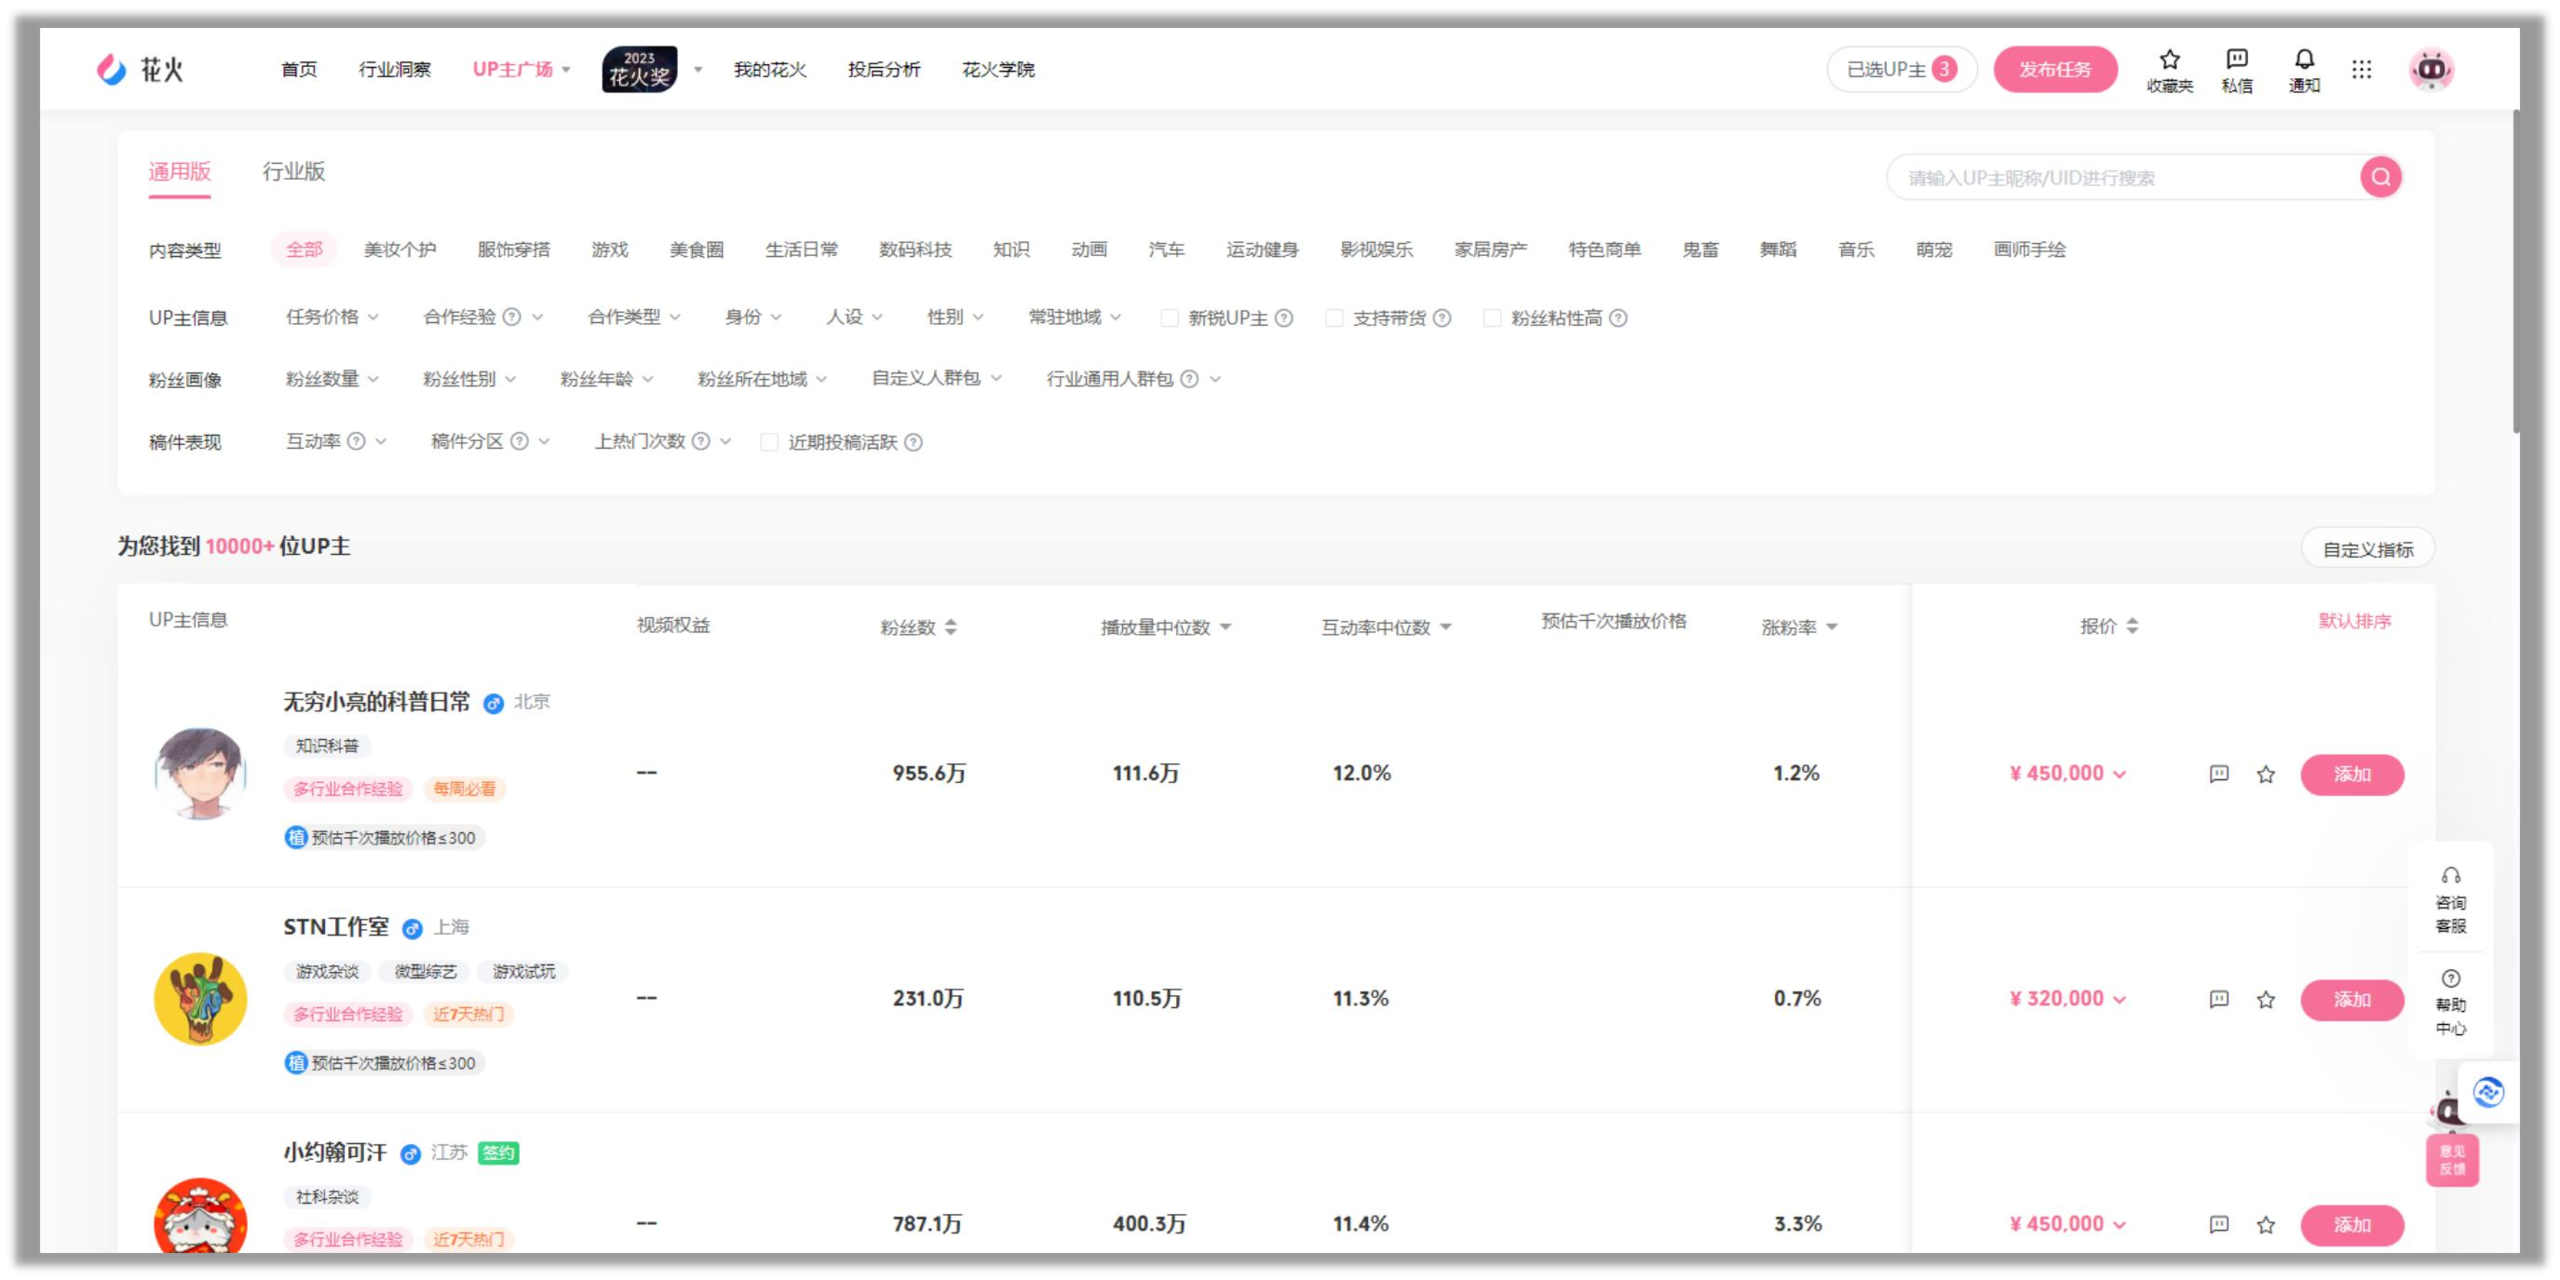Sort by 报价 column arrows
Image resolution: width=2560 pixels, height=1280 pixels.
click(2132, 626)
